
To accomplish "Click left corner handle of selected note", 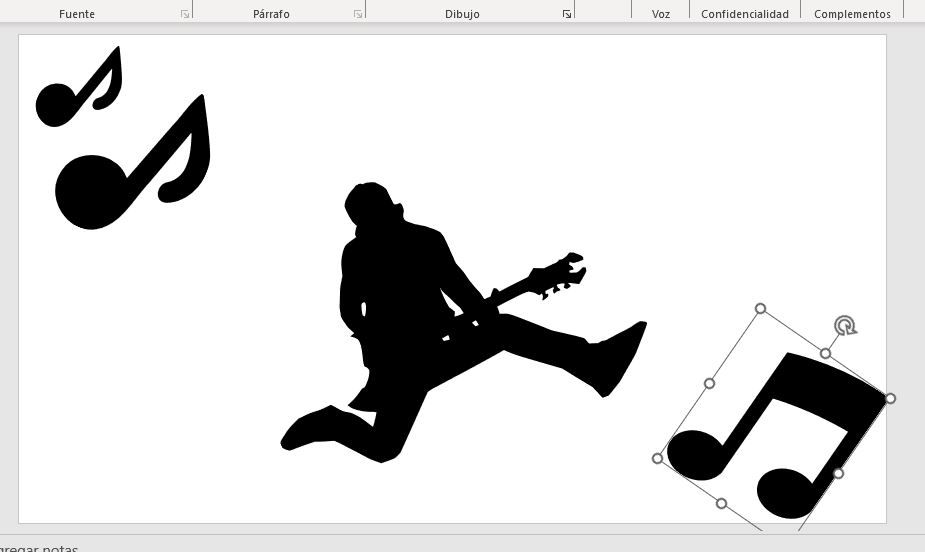I will (x=657, y=459).
